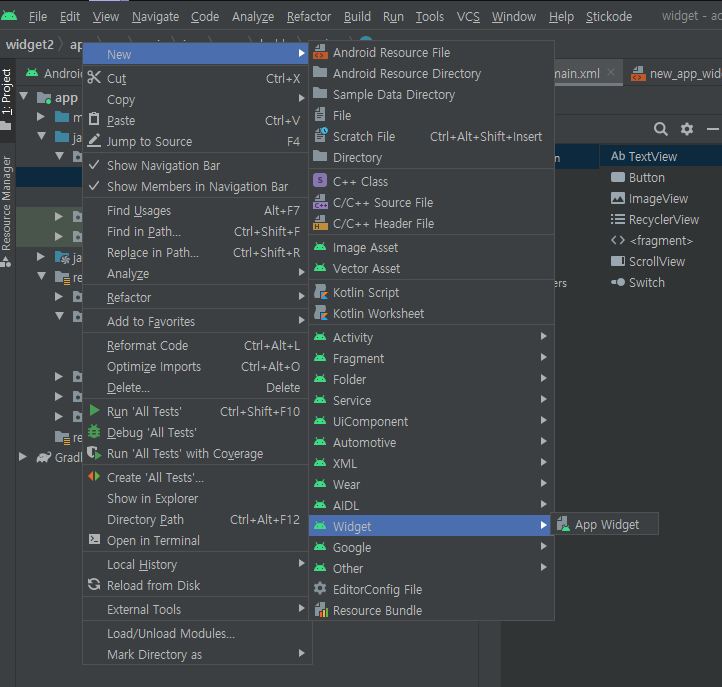Expand the Copy submenu arrow
Screen dimensions: 722x687
301,98
